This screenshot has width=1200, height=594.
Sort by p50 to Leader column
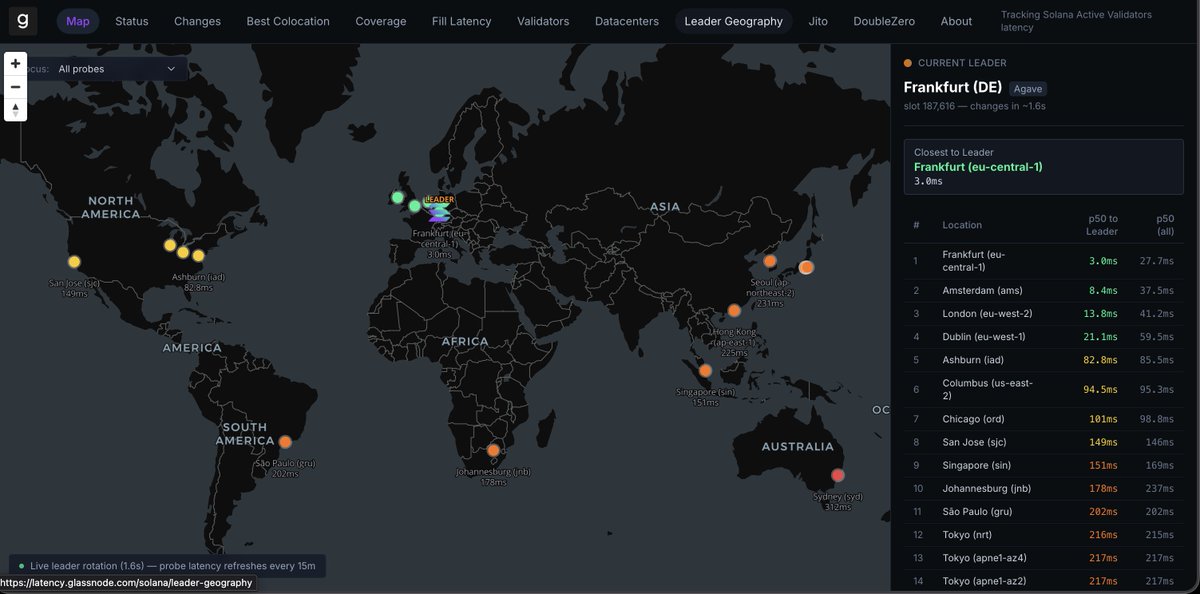point(1100,225)
